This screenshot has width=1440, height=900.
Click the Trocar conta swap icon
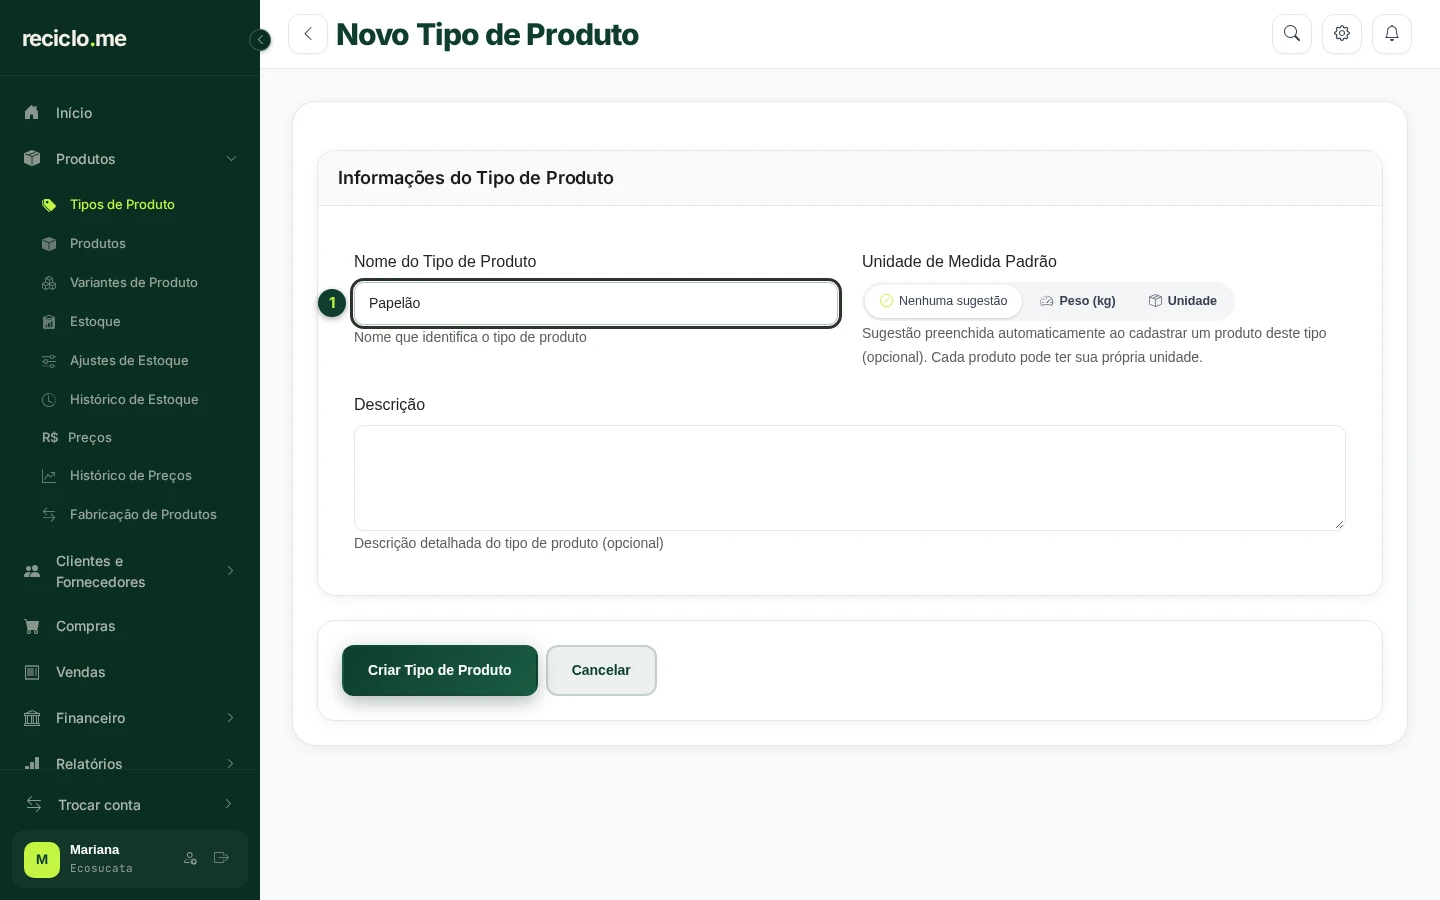(x=34, y=804)
